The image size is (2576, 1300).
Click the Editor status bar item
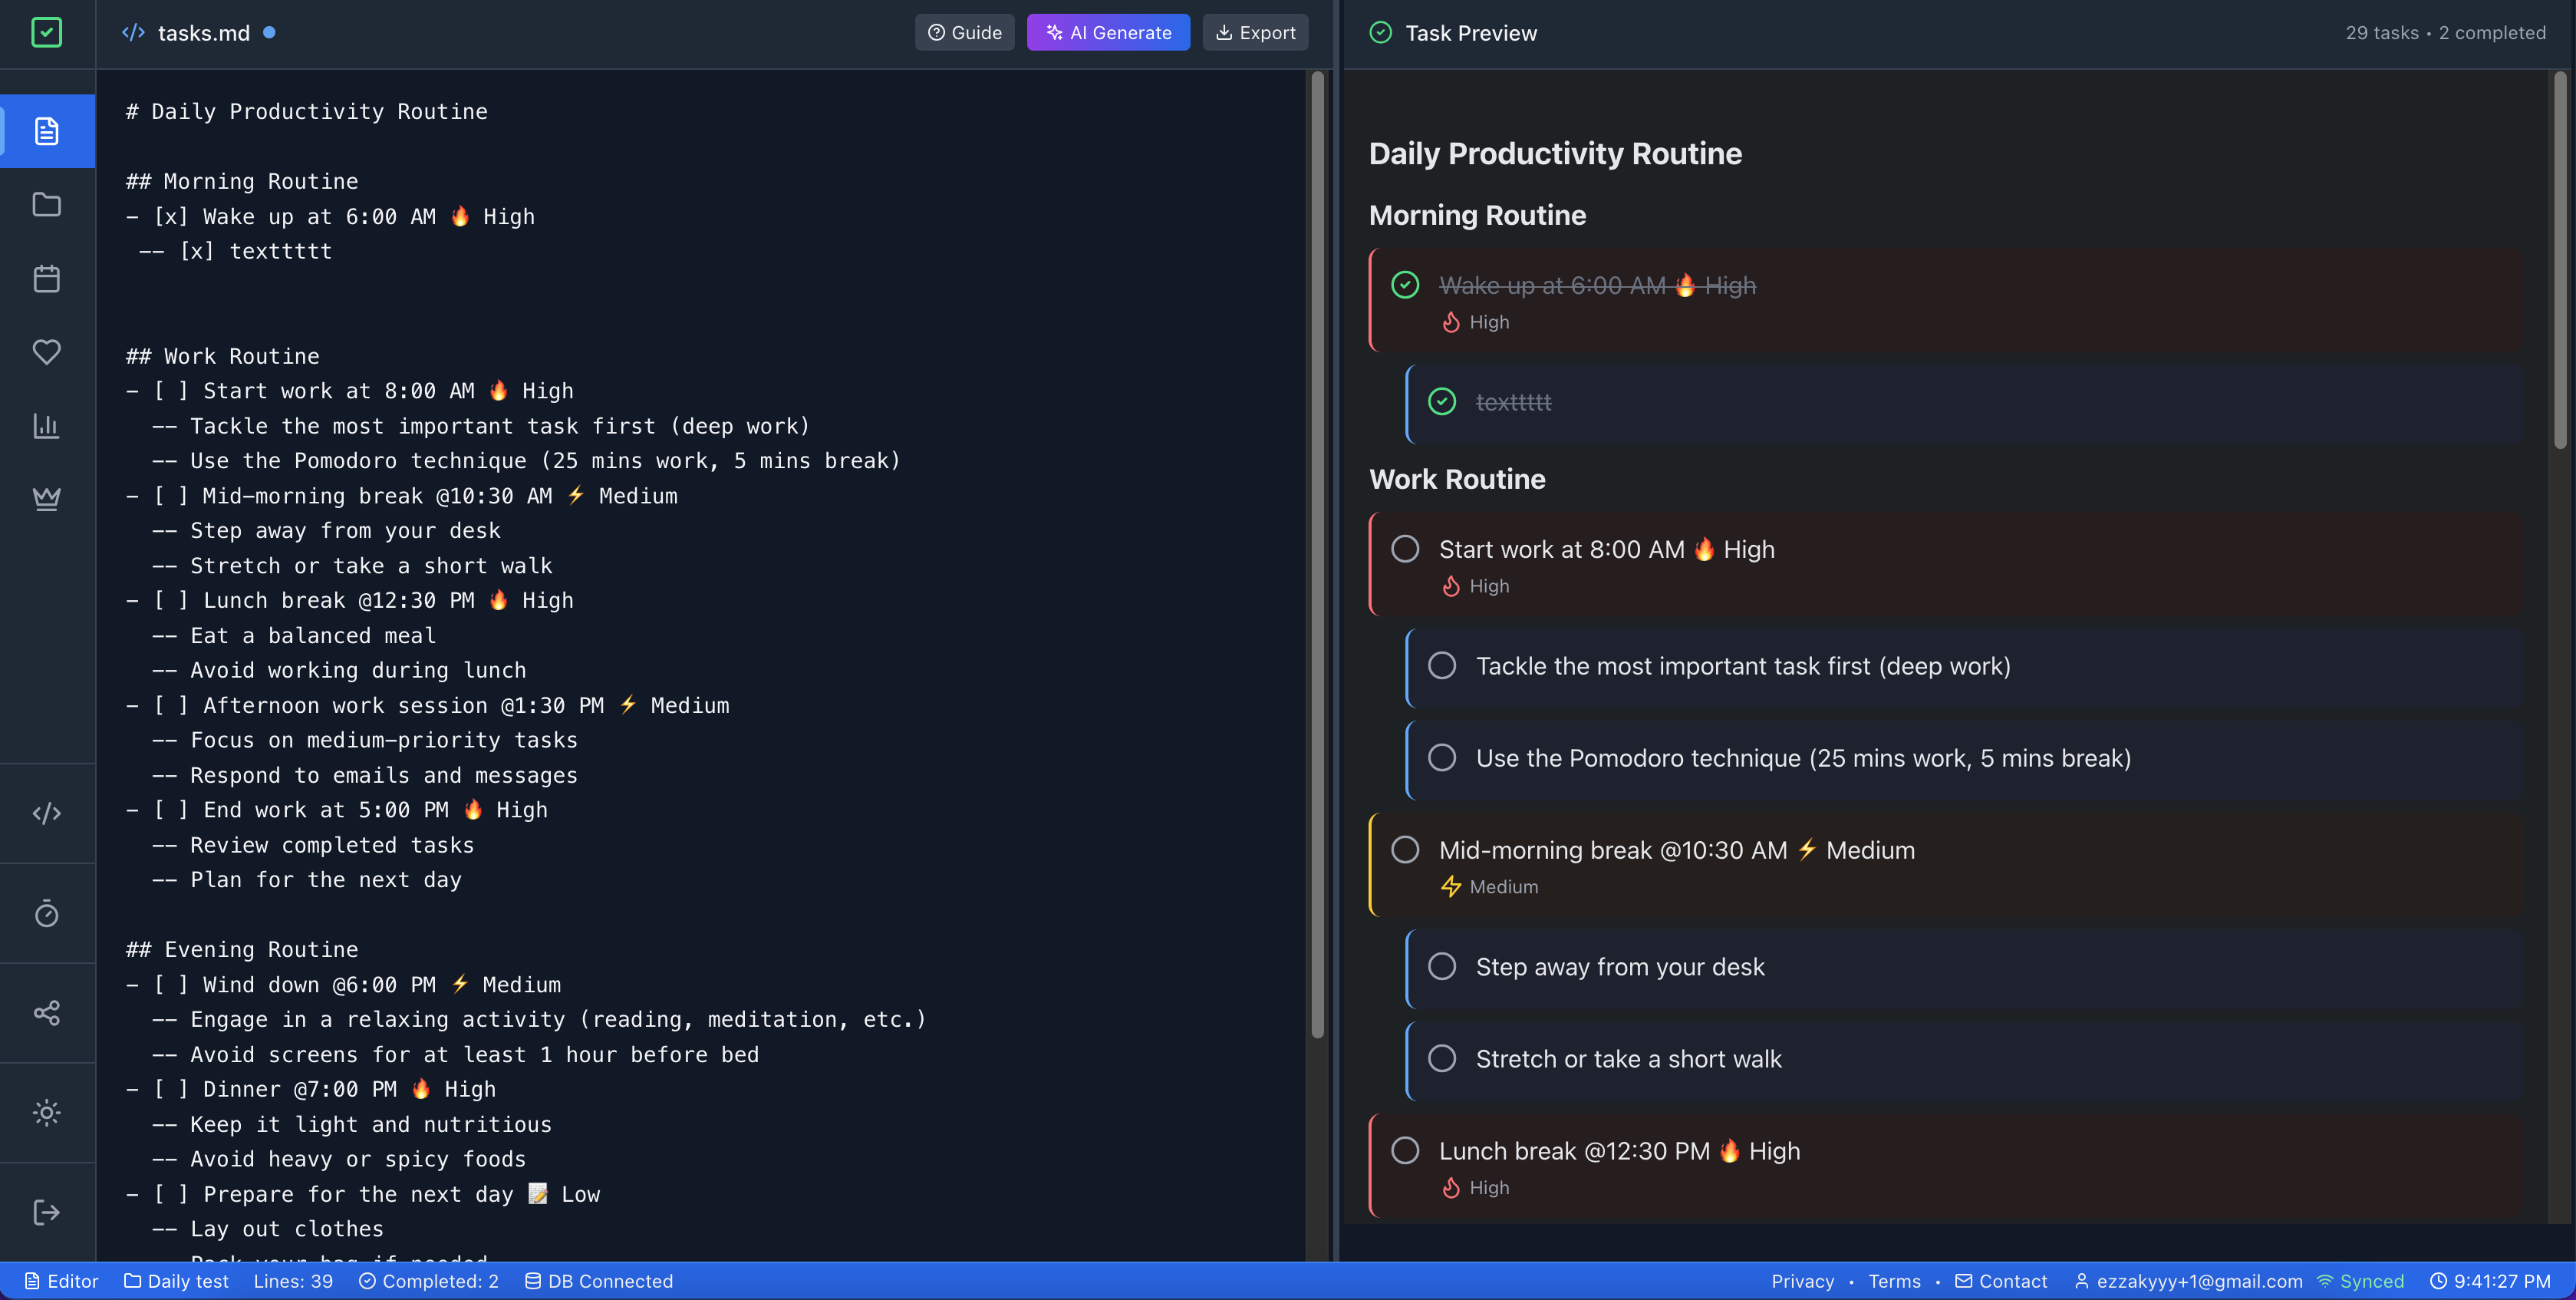pos(62,1281)
